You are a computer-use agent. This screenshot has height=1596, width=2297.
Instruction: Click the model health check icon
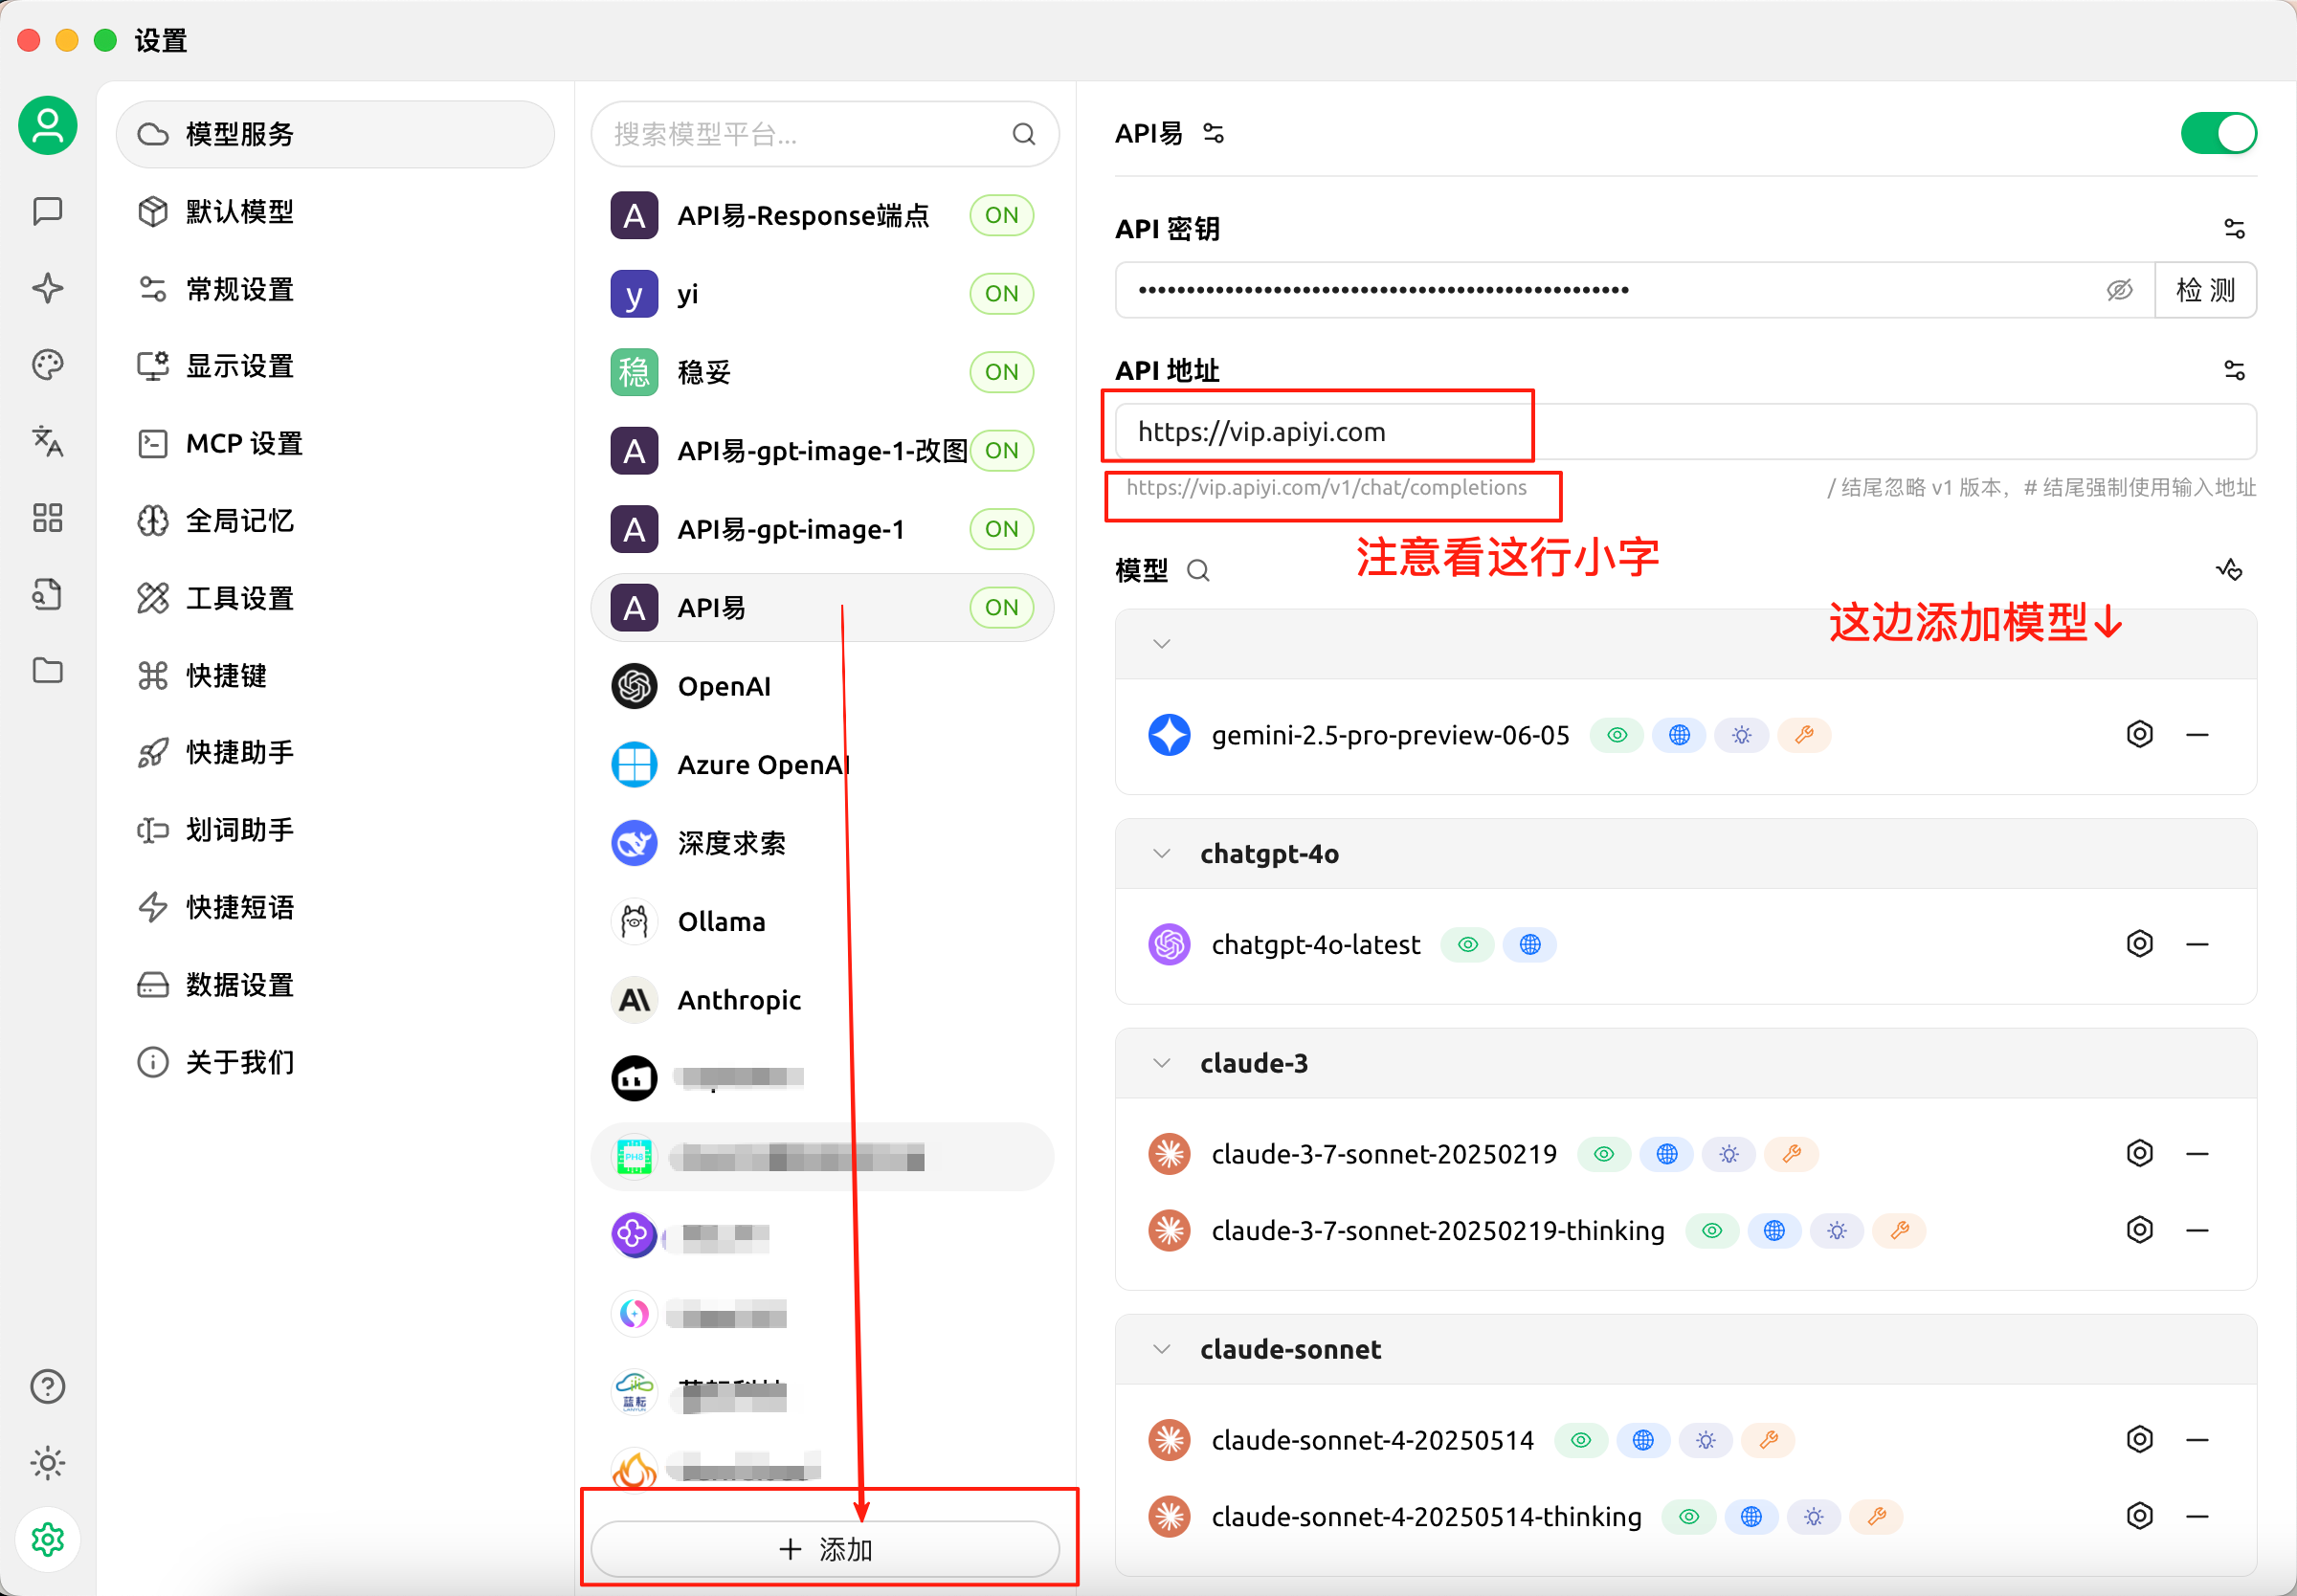point(2229,570)
